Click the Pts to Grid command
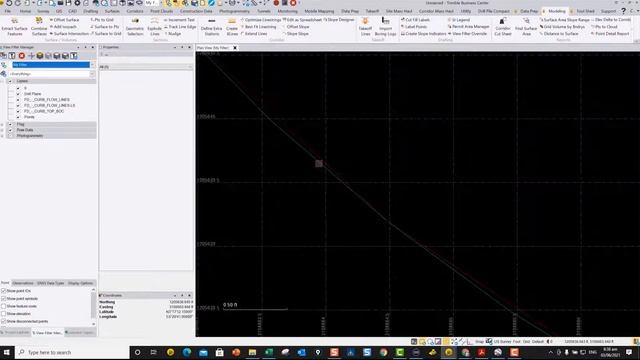Screen dimensions: 640x360 pos(102,20)
